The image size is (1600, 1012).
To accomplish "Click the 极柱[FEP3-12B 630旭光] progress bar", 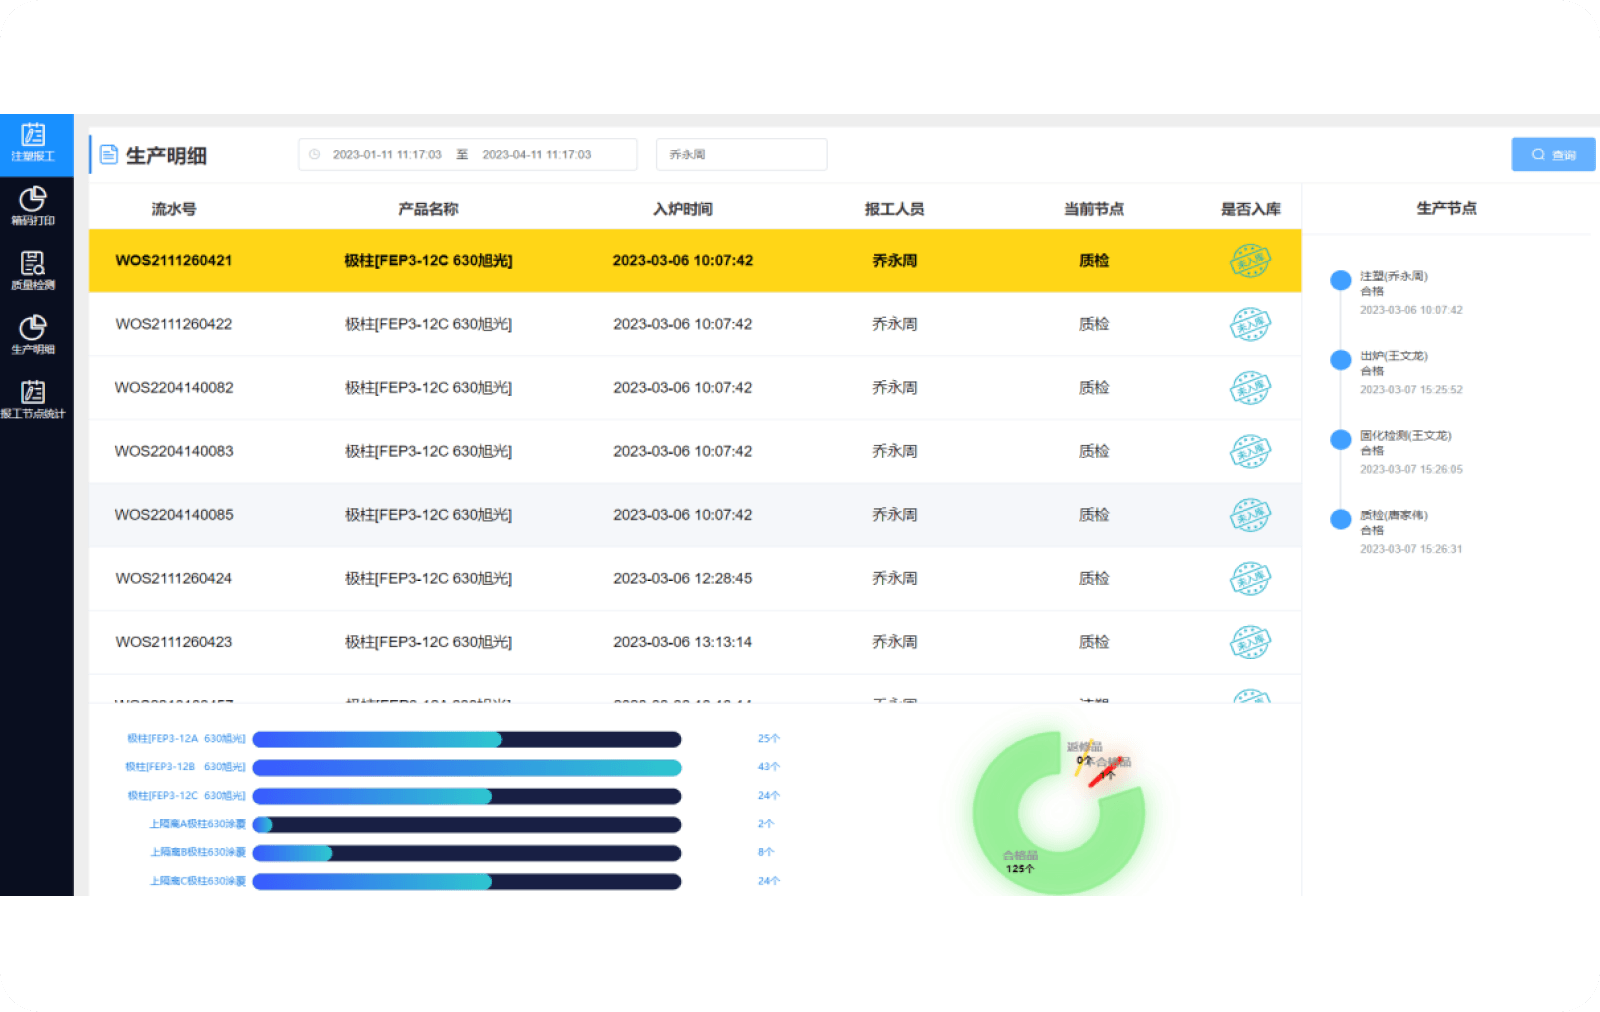I will tap(466, 768).
